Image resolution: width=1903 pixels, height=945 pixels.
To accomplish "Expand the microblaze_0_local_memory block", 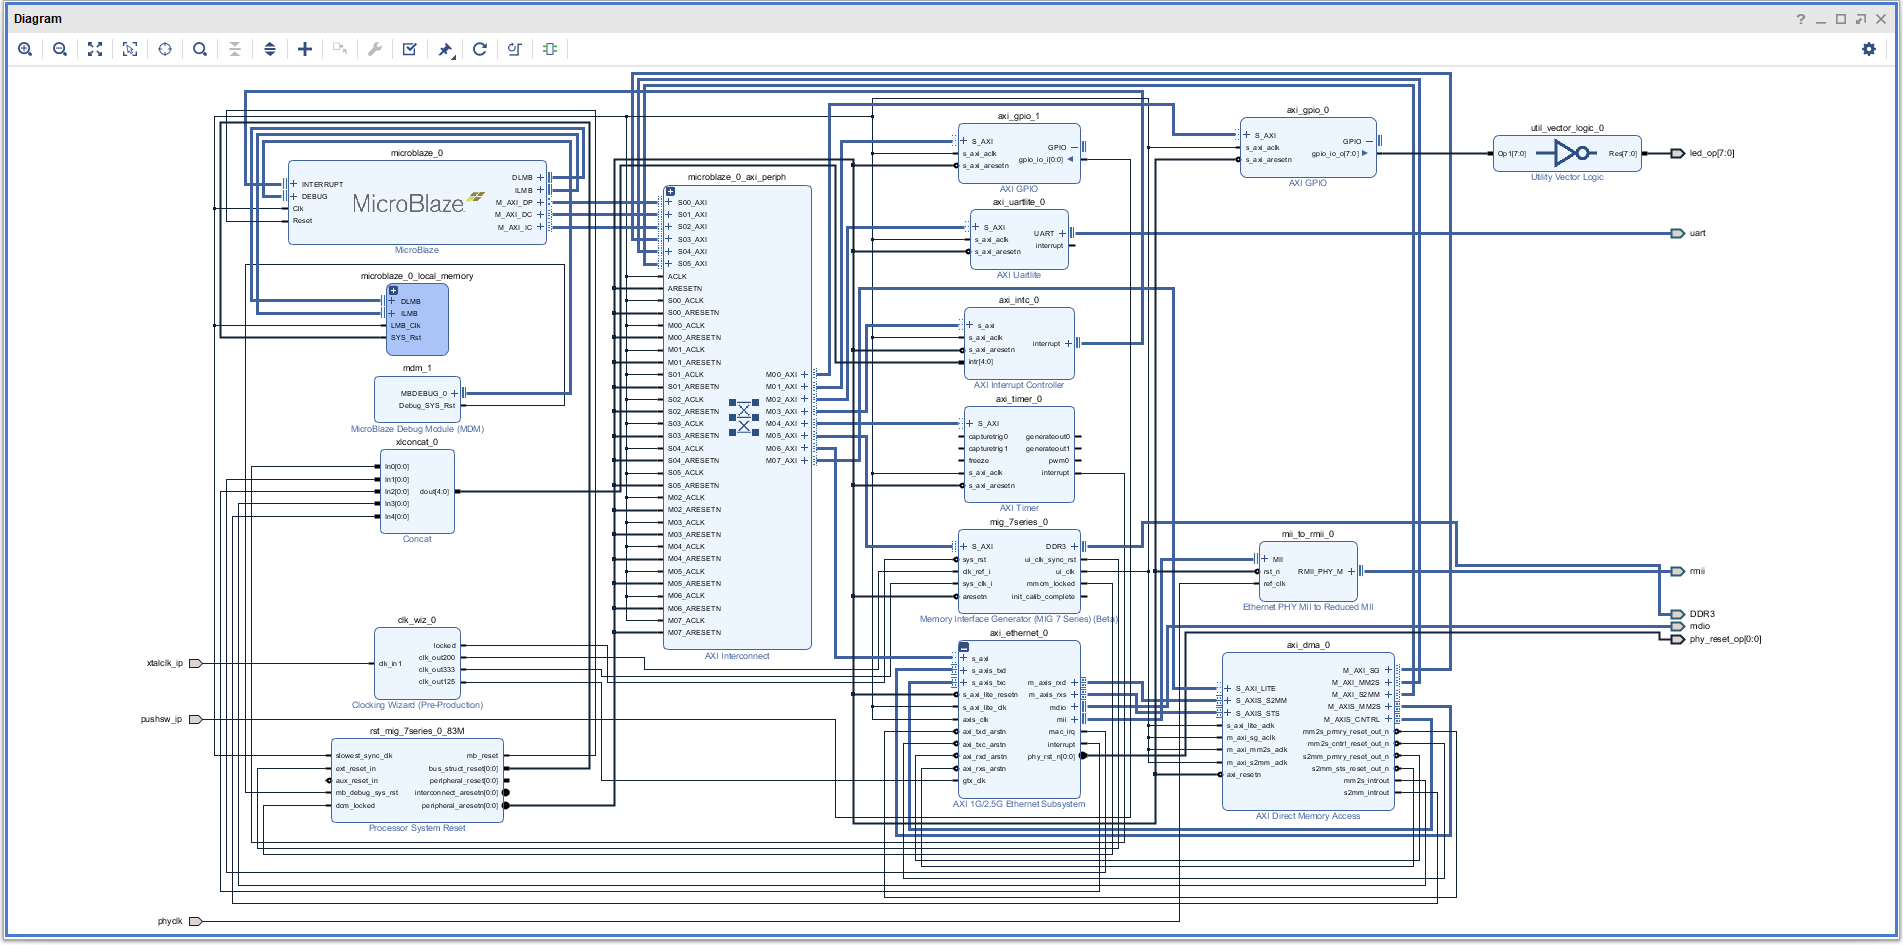I will (393, 290).
